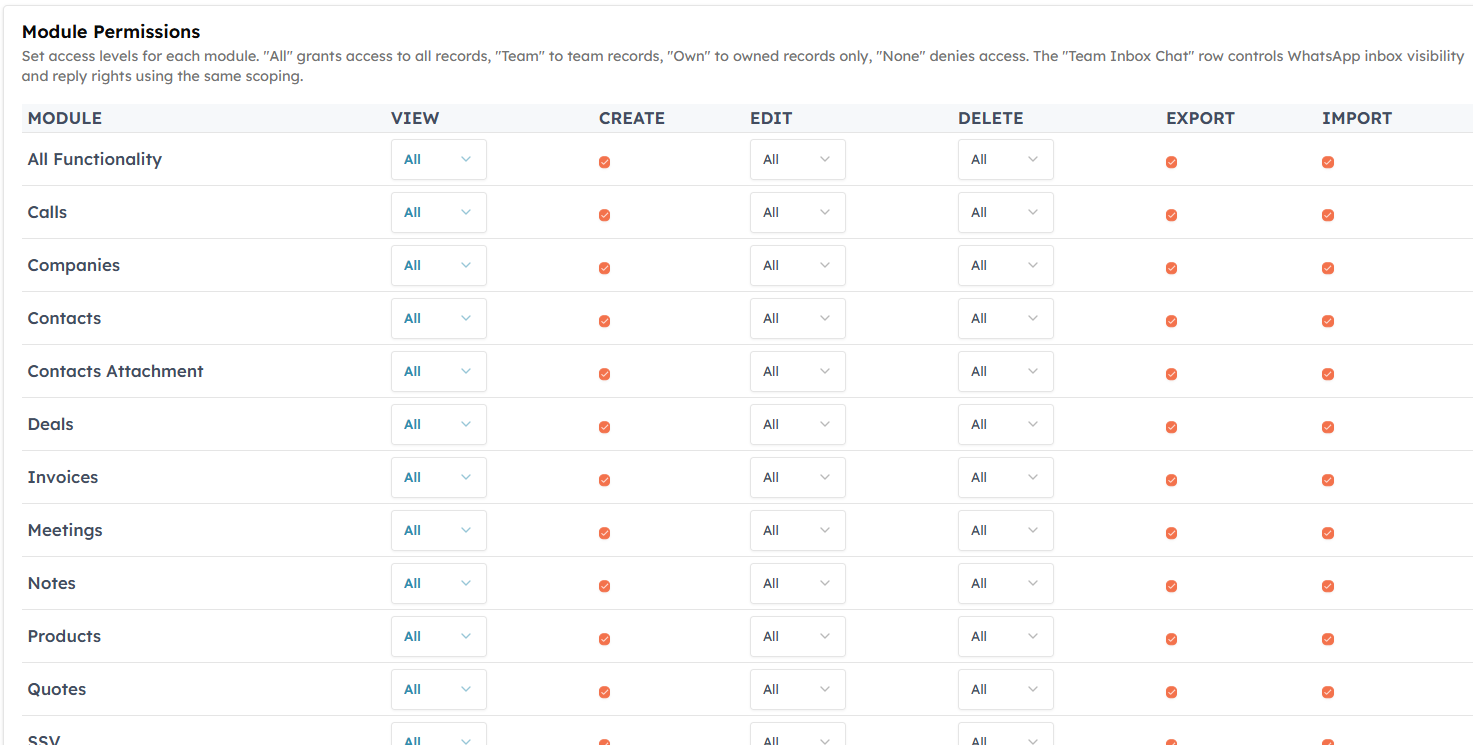Toggle Import checkbox for Contacts
Screen dimensions: 1473x745
coord(1328,321)
